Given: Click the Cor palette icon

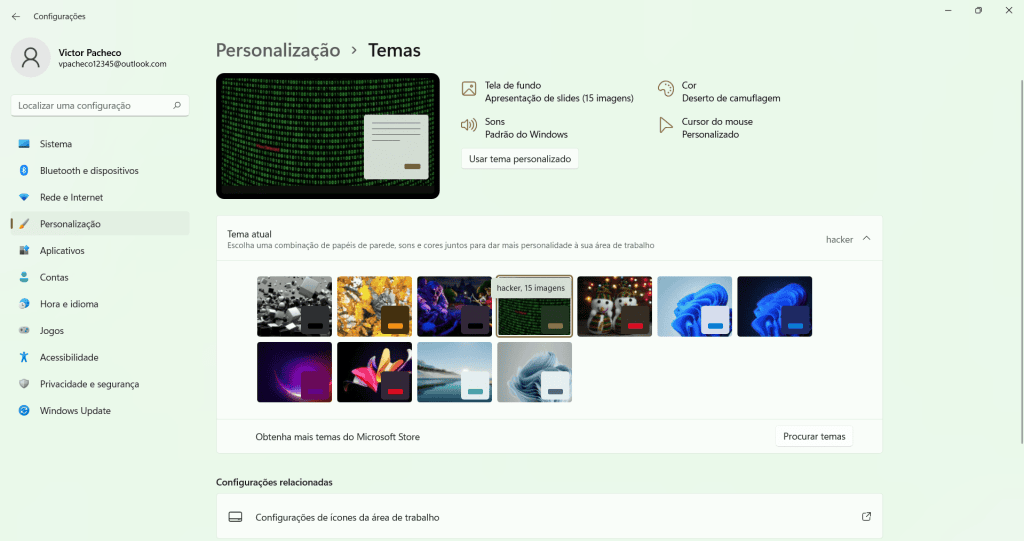Looking at the screenshot, I should pyautogui.click(x=665, y=89).
